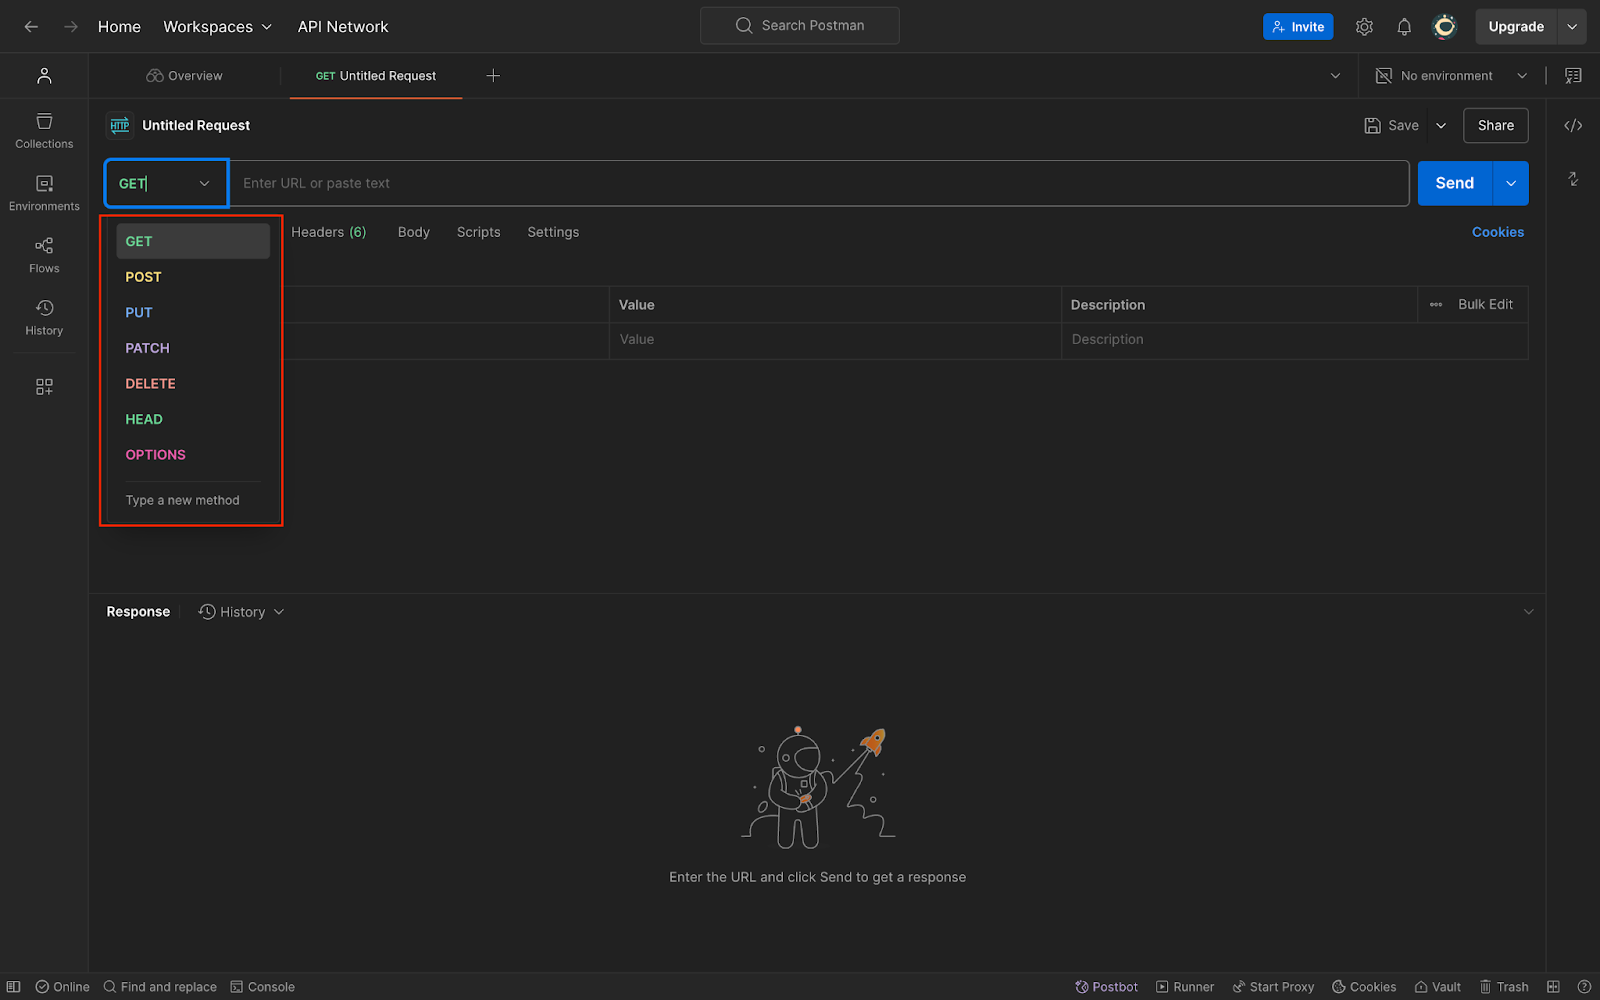Select OPTIONS from method list
Screen dimensions: 1600x1000
[193, 454]
